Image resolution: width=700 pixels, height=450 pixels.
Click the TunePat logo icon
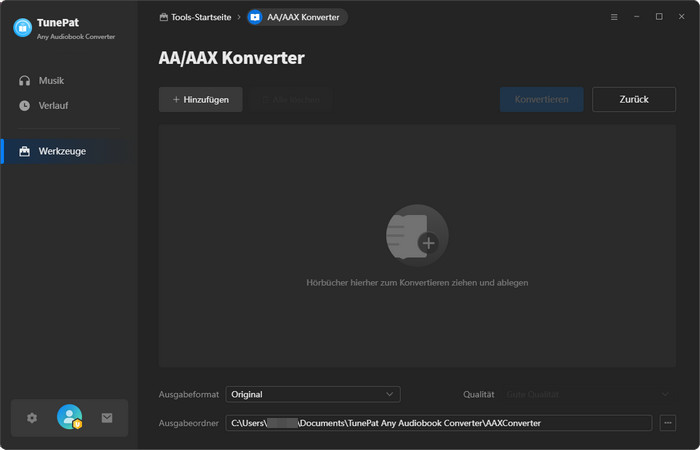click(x=22, y=28)
